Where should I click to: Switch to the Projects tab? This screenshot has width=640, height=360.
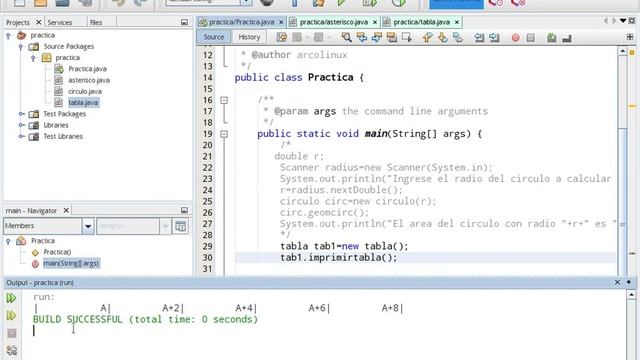(x=18, y=22)
